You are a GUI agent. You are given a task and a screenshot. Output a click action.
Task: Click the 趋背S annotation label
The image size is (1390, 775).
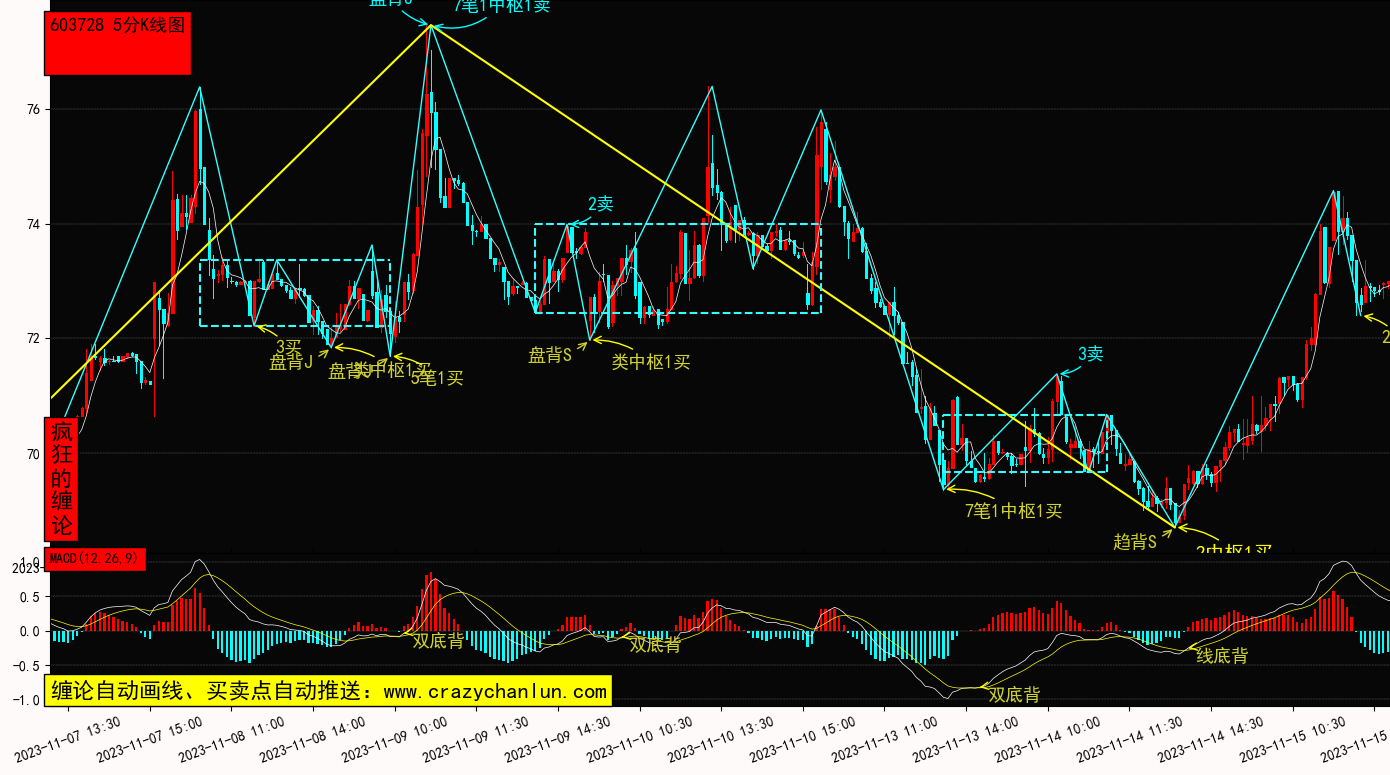(x=1135, y=542)
